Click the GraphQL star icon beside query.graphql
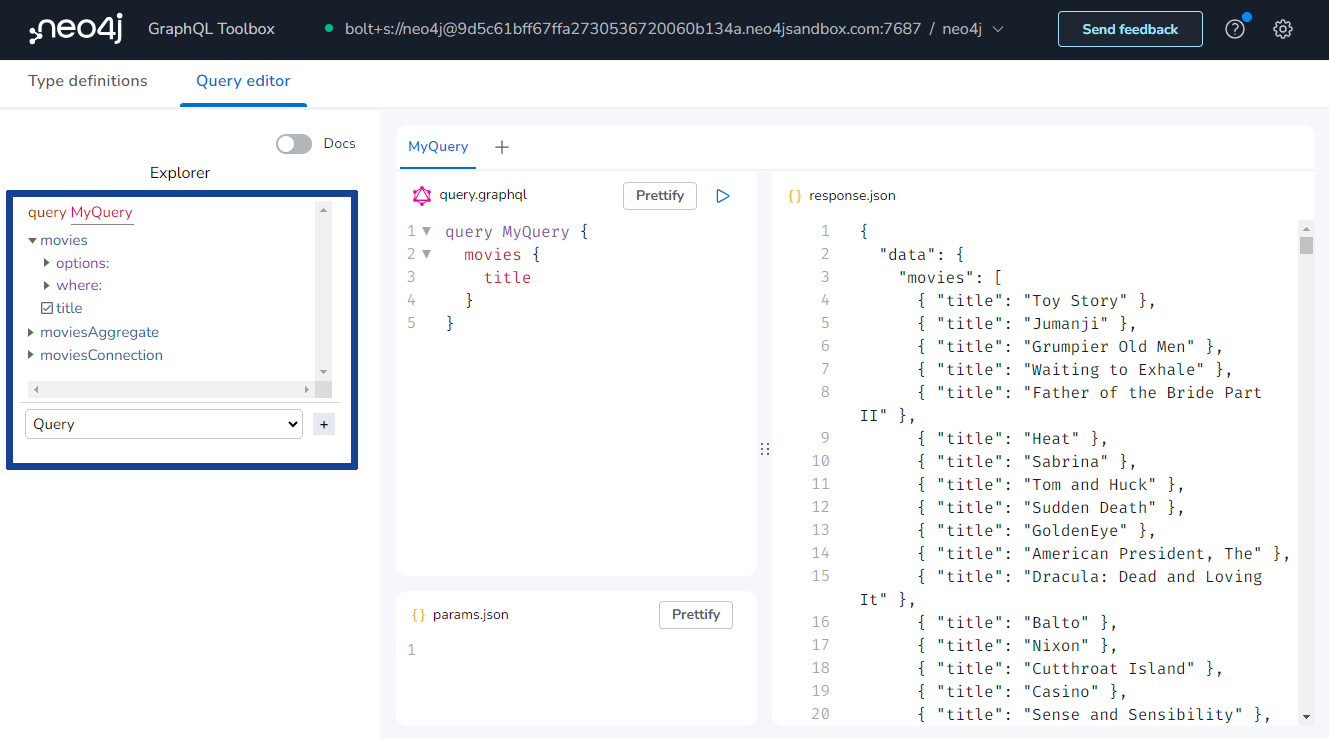This screenshot has height=738, width=1329. click(x=422, y=195)
